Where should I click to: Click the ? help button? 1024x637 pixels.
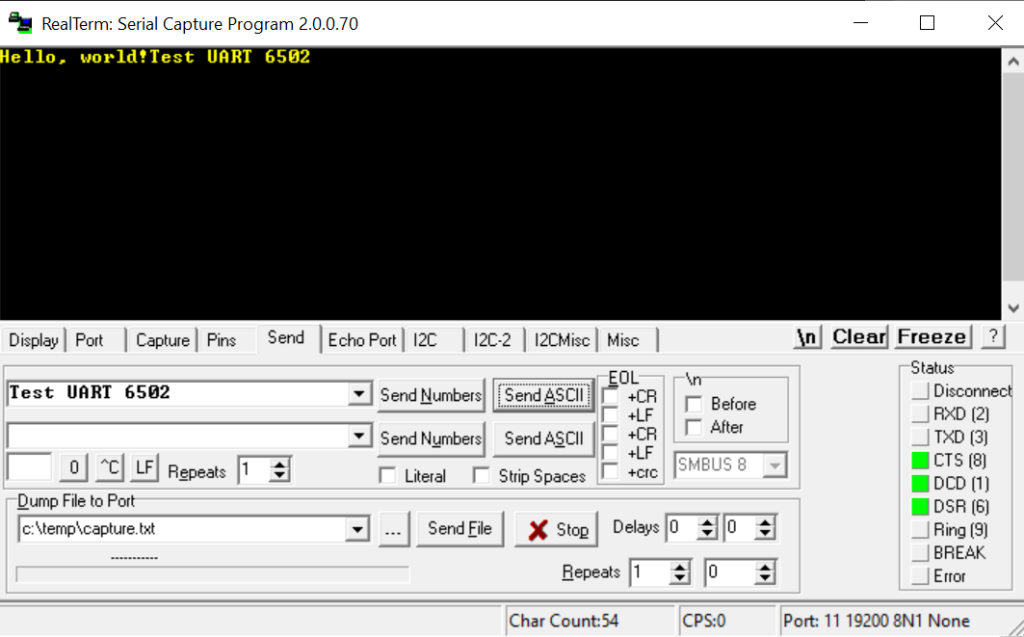click(992, 337)
